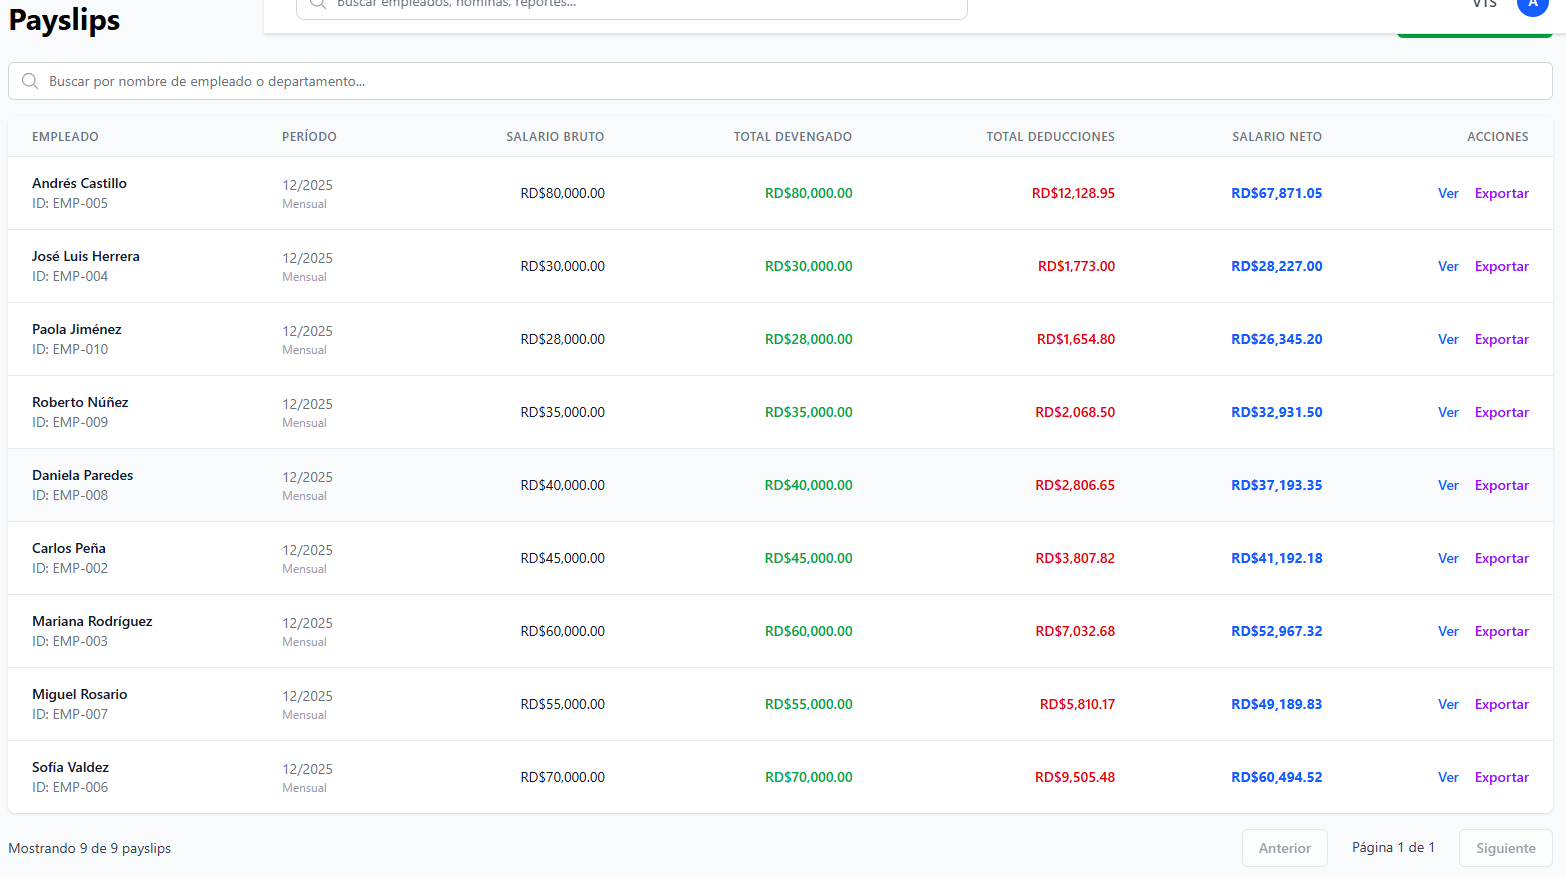
Task: Open Ver link for Andrés Castillo
Action: coord(1448,193)
